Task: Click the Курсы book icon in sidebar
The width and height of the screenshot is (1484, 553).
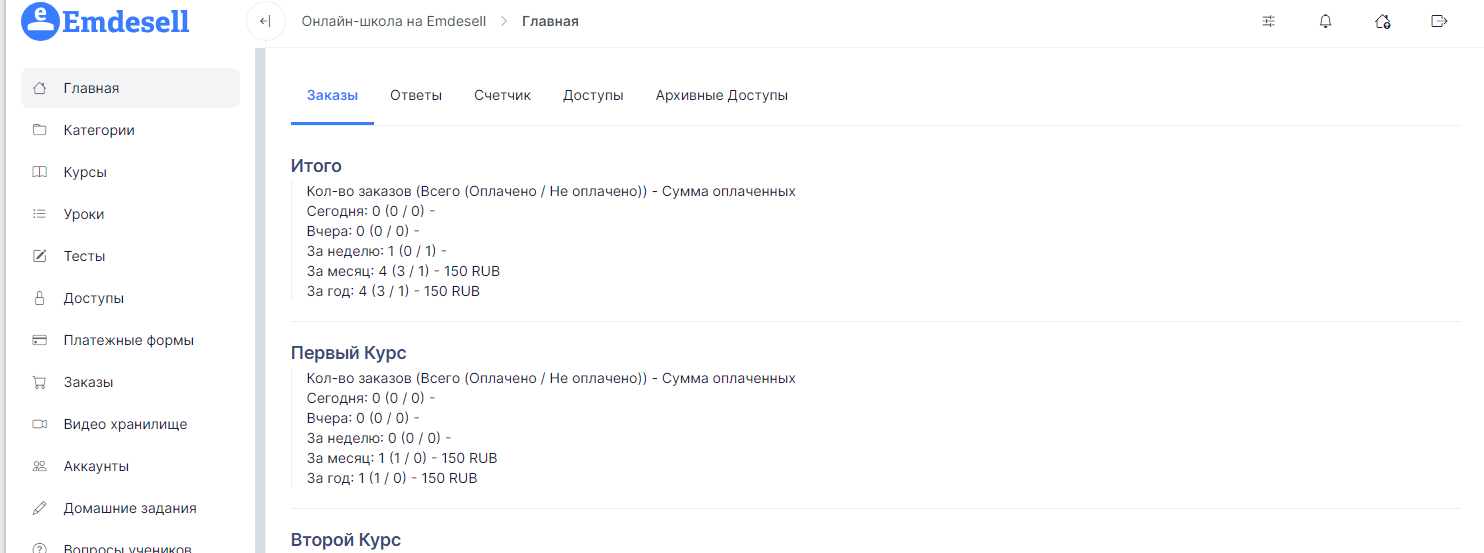Action: pos(40,172)
